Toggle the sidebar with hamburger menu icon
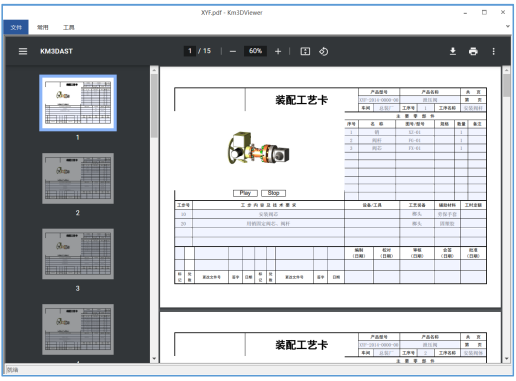This screenshot has width=516, height=381. pos(23,51)
